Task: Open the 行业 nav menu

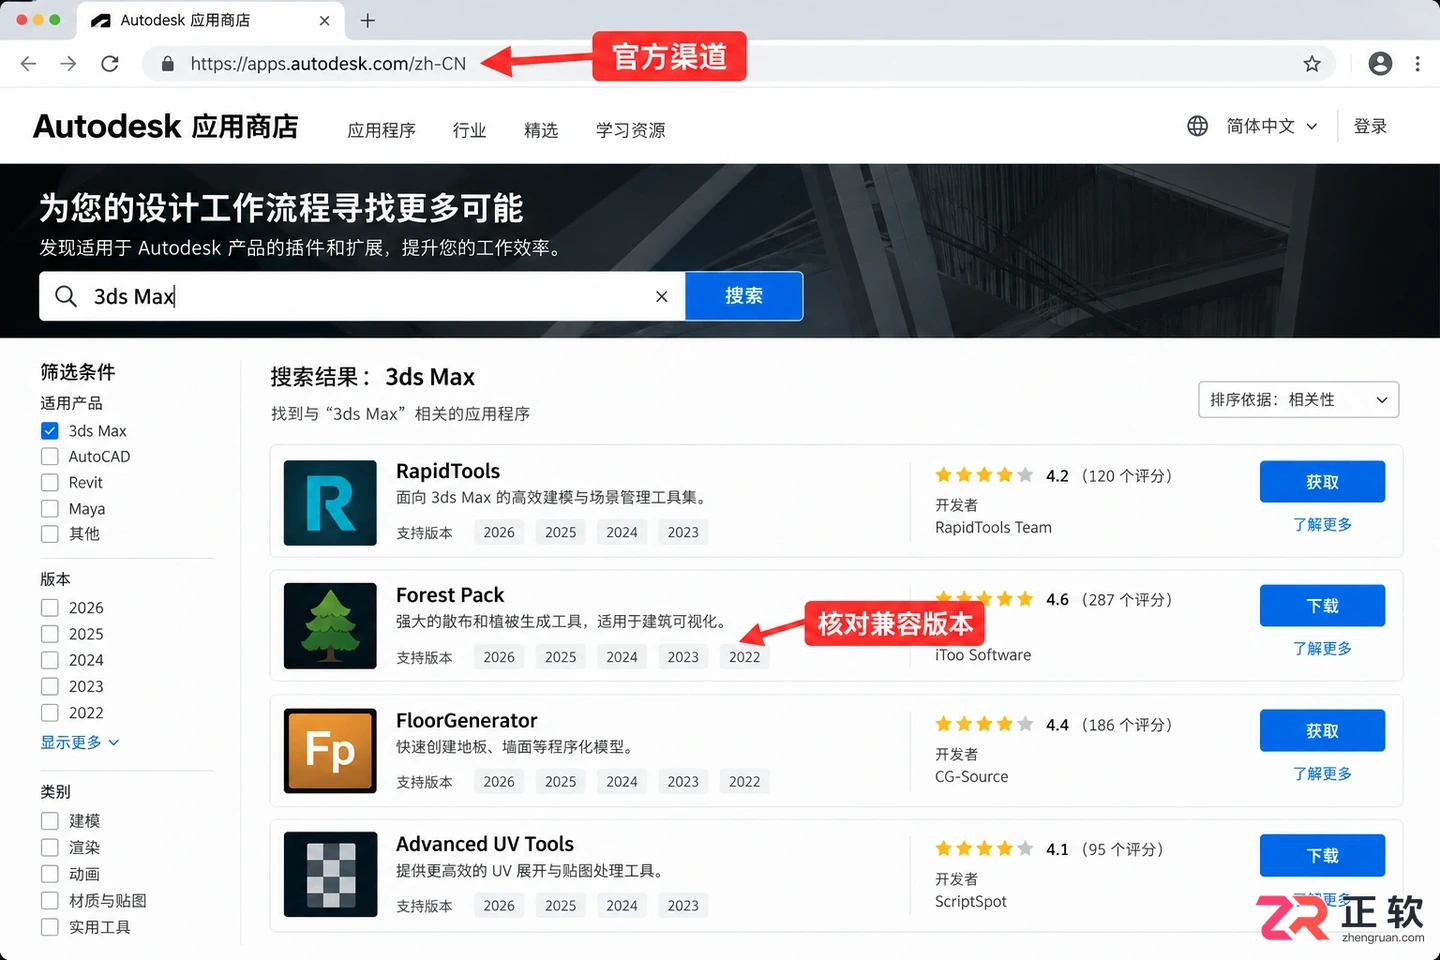Action: click(x=469, y=130)
